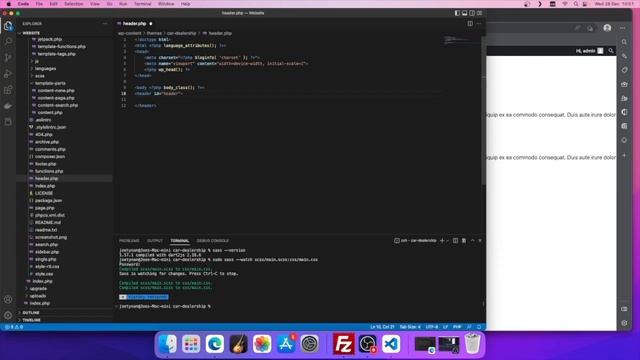This screenshot has height=360, width=640.
Task: Select the header.php editor tab
Action: click(135, 24)
